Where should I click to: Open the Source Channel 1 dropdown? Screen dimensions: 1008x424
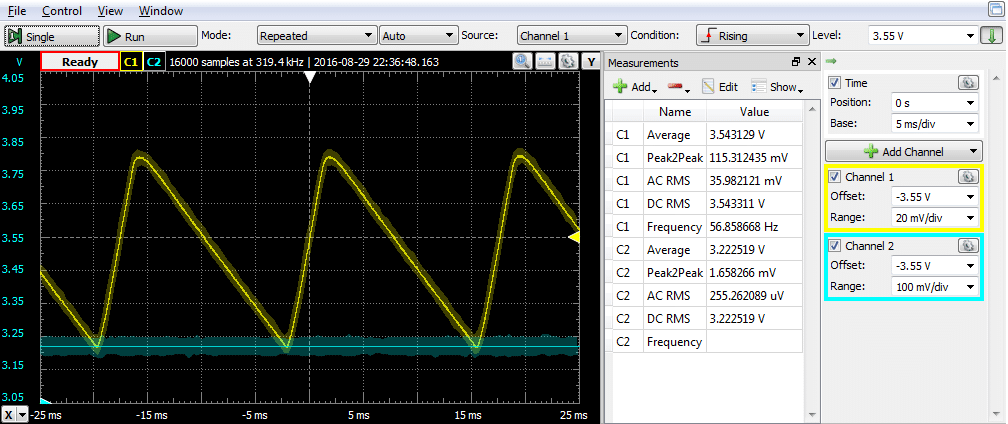[x=572, y=36]
